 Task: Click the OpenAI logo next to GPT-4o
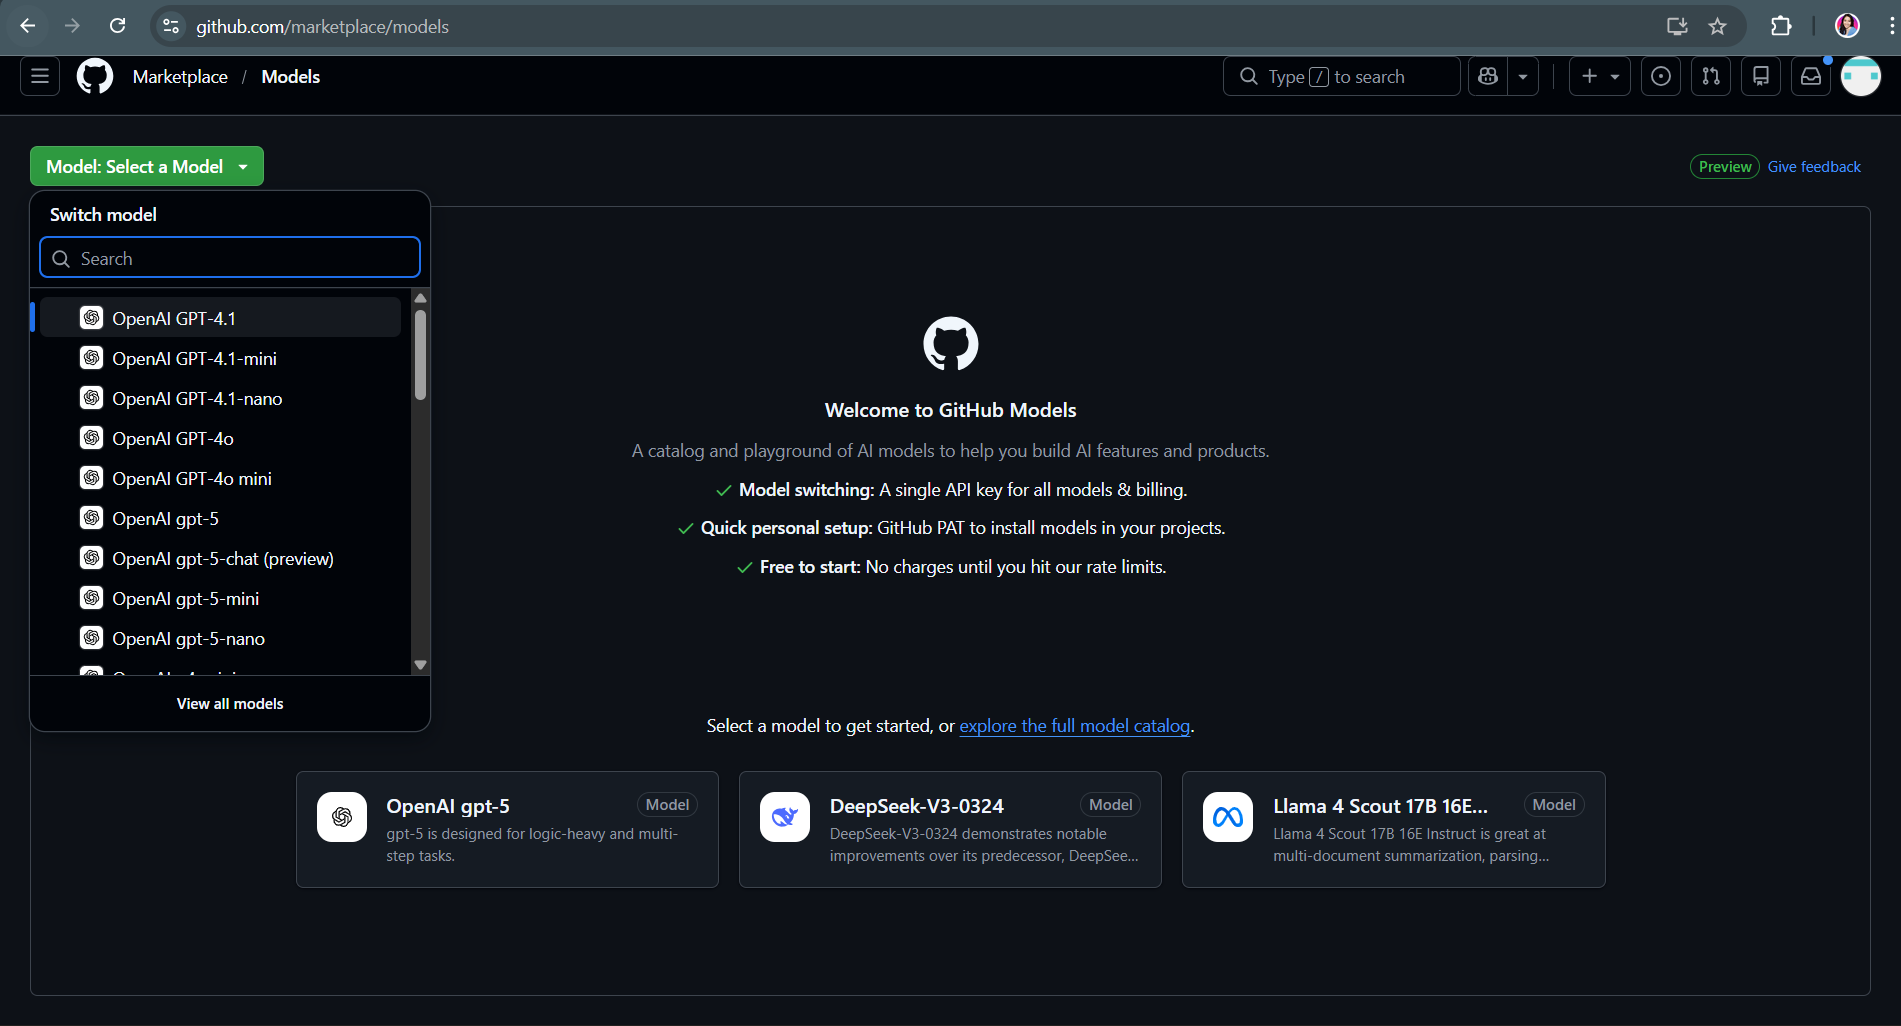(x=92, y=438)
